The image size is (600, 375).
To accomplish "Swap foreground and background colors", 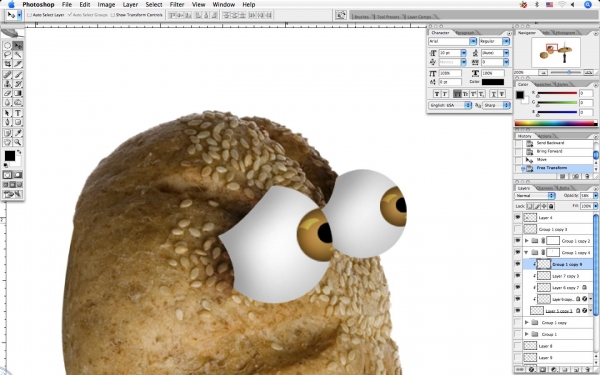I will 19,152.
